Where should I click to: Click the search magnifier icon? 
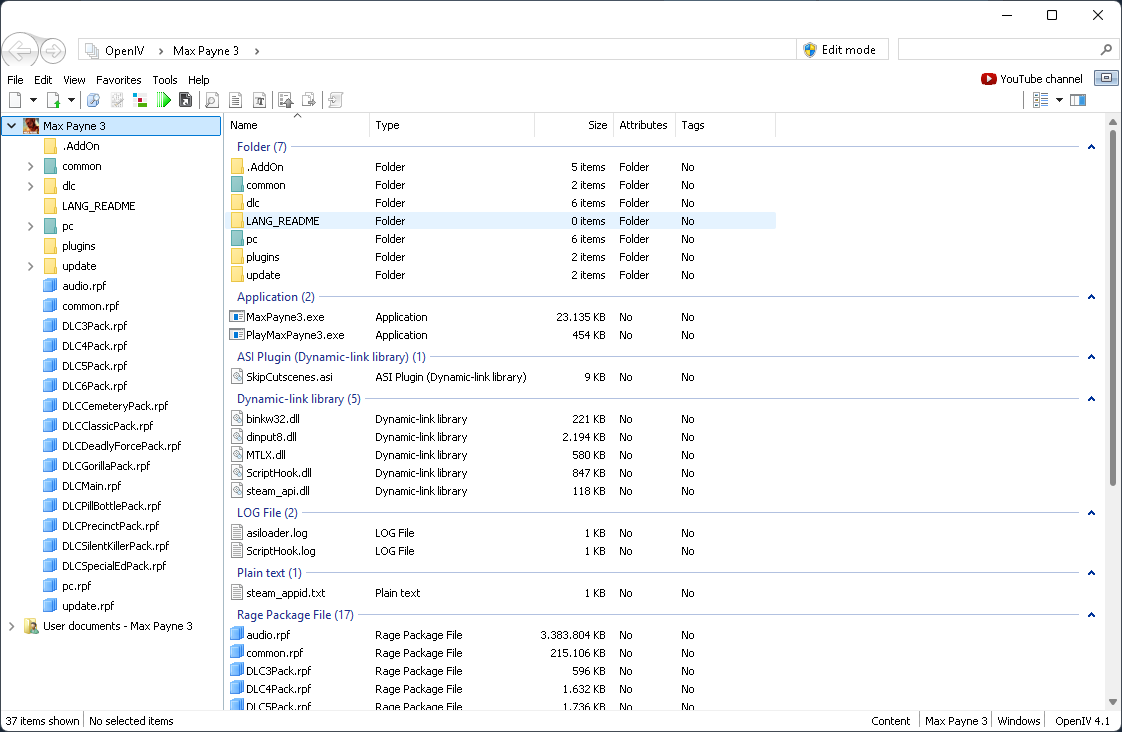coord(1106,49)
